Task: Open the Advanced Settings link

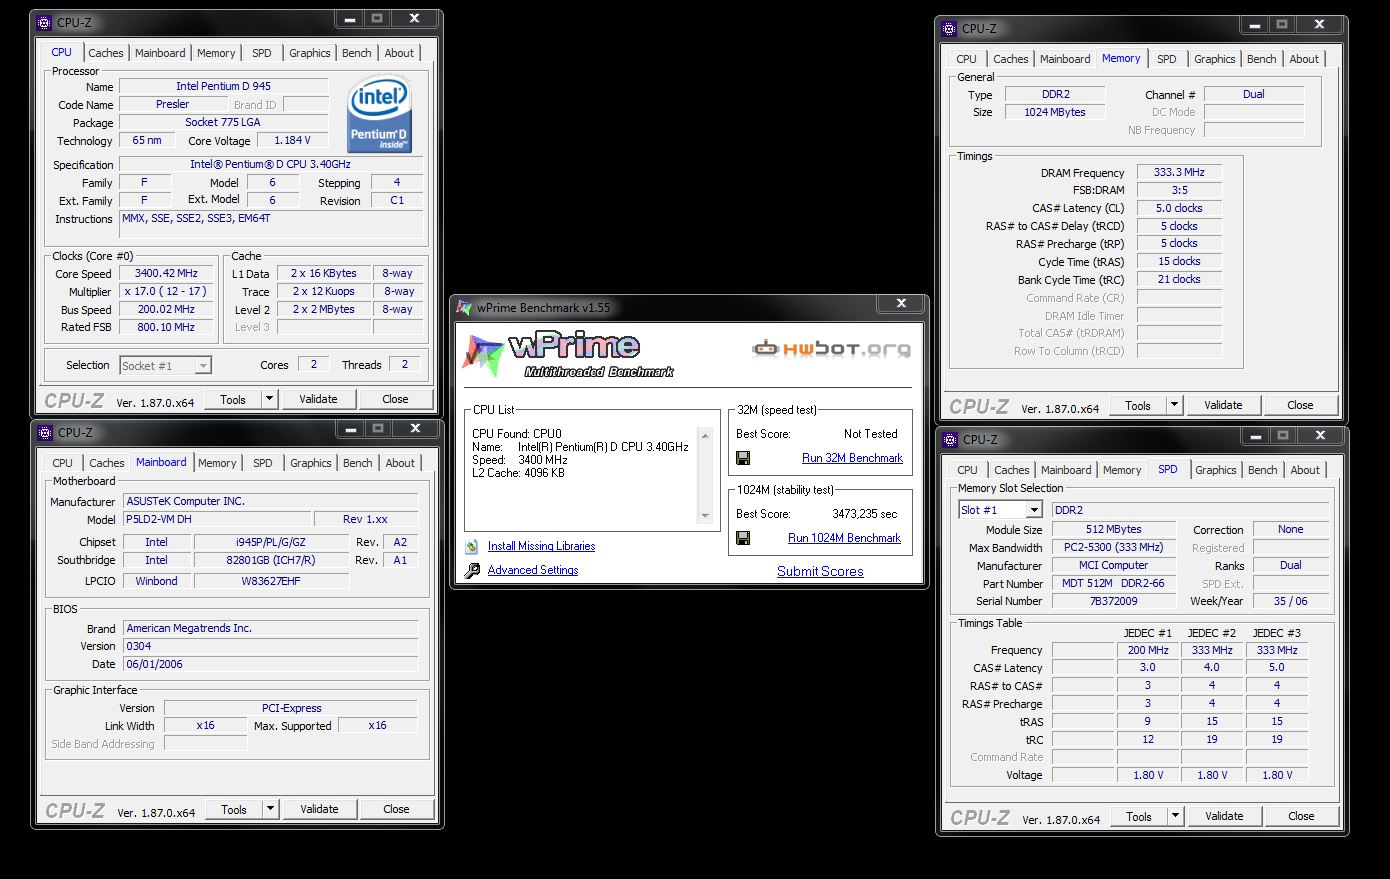Action: pyautogui.click(x=533, y=570)
